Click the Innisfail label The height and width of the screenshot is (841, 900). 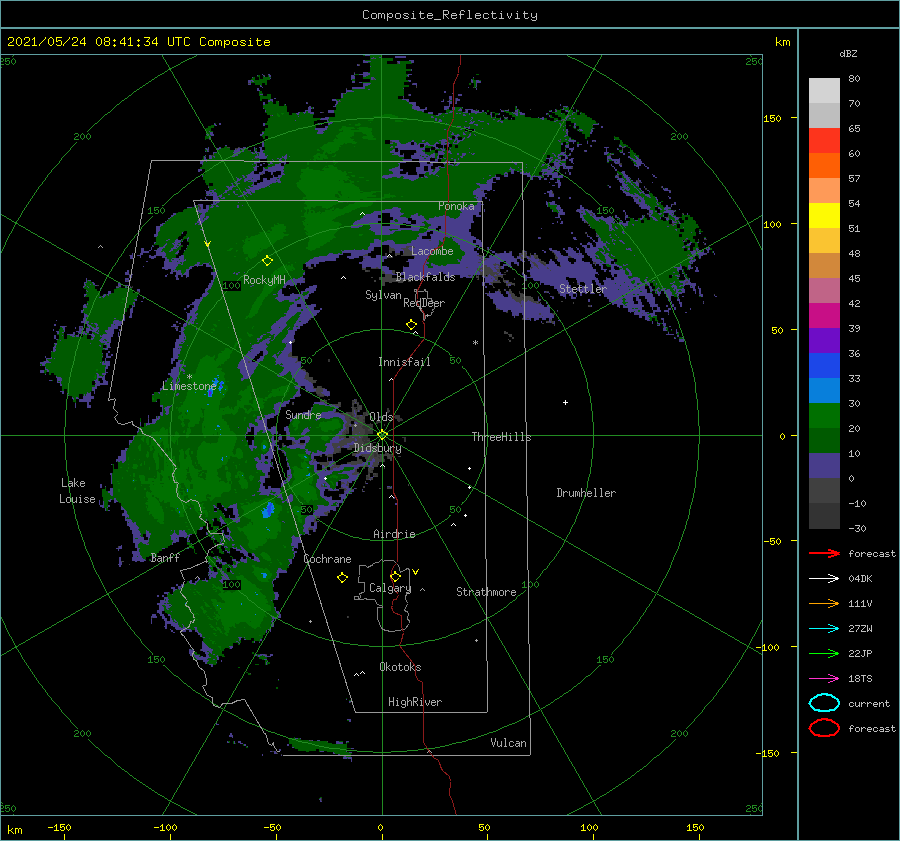coord(404,362)
